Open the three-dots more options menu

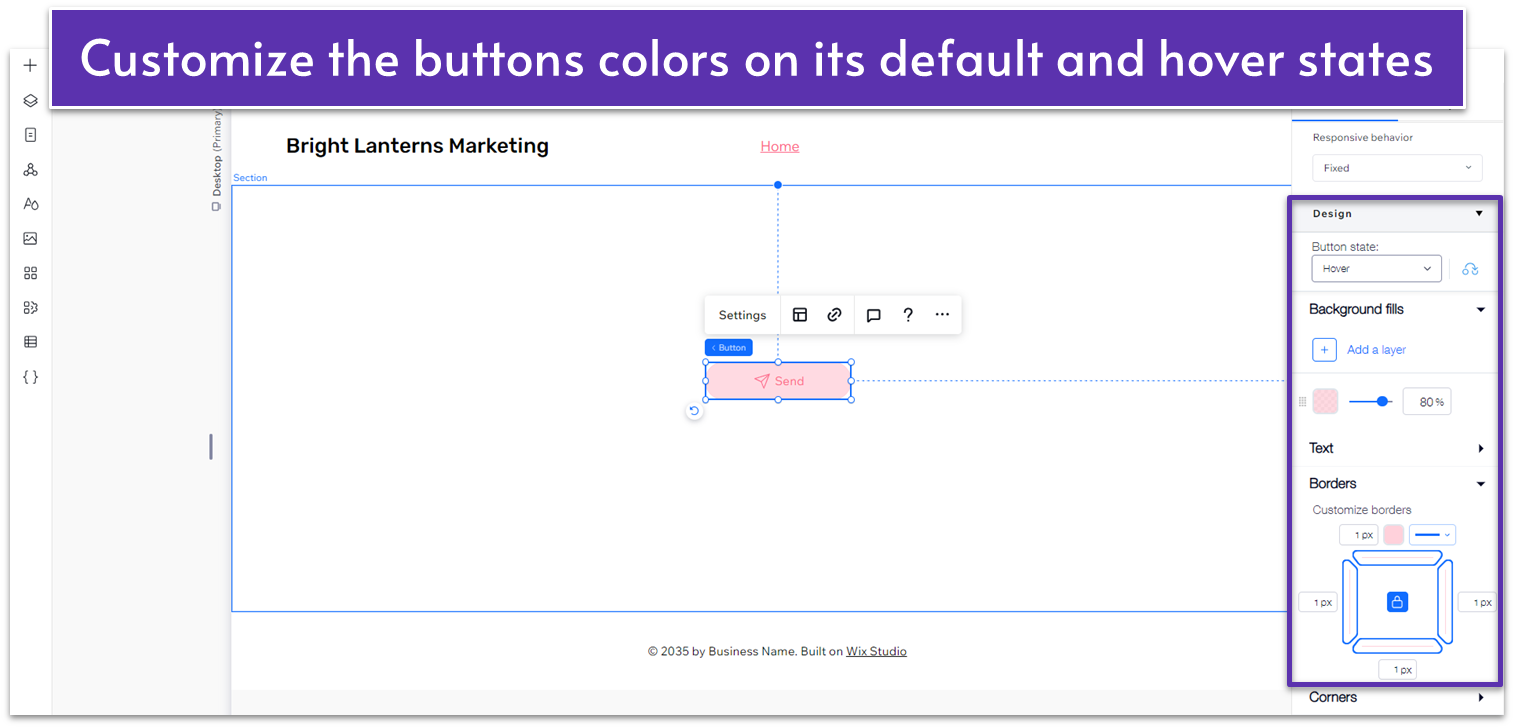pyautogui.click(x=942, y=315)
